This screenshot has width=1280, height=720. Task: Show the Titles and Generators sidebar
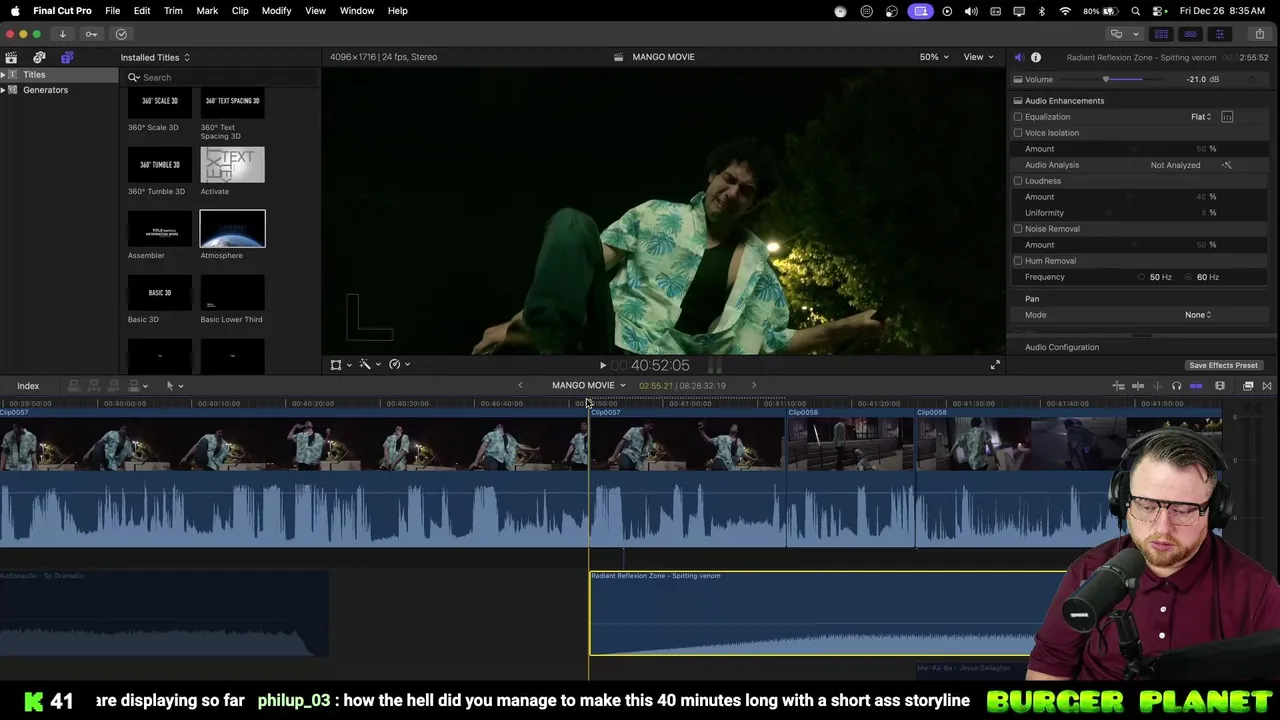(x=67, y=57)
